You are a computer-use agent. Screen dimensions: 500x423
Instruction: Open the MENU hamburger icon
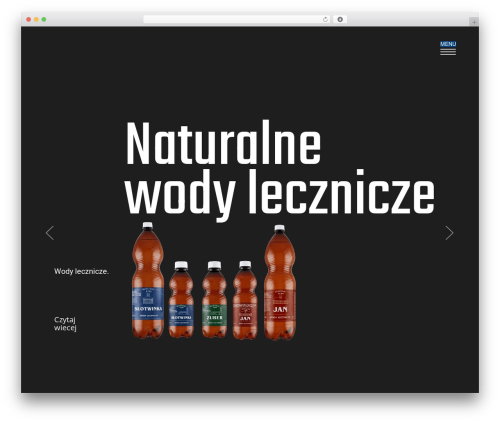[x=448, y=48]
